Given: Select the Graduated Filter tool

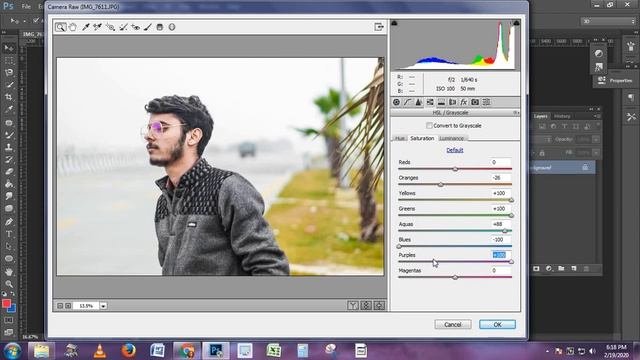Looking at the screenshot, I should [x=160, y=27].
